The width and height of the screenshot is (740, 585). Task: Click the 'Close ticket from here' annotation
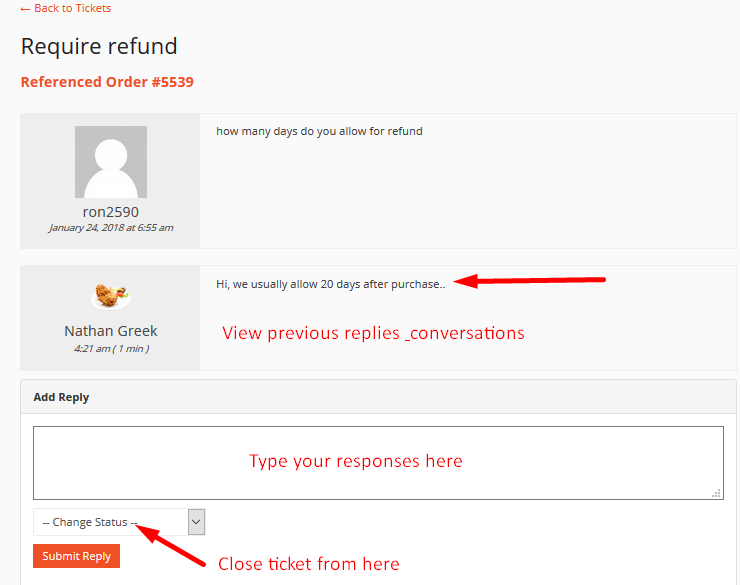point(309,564)
